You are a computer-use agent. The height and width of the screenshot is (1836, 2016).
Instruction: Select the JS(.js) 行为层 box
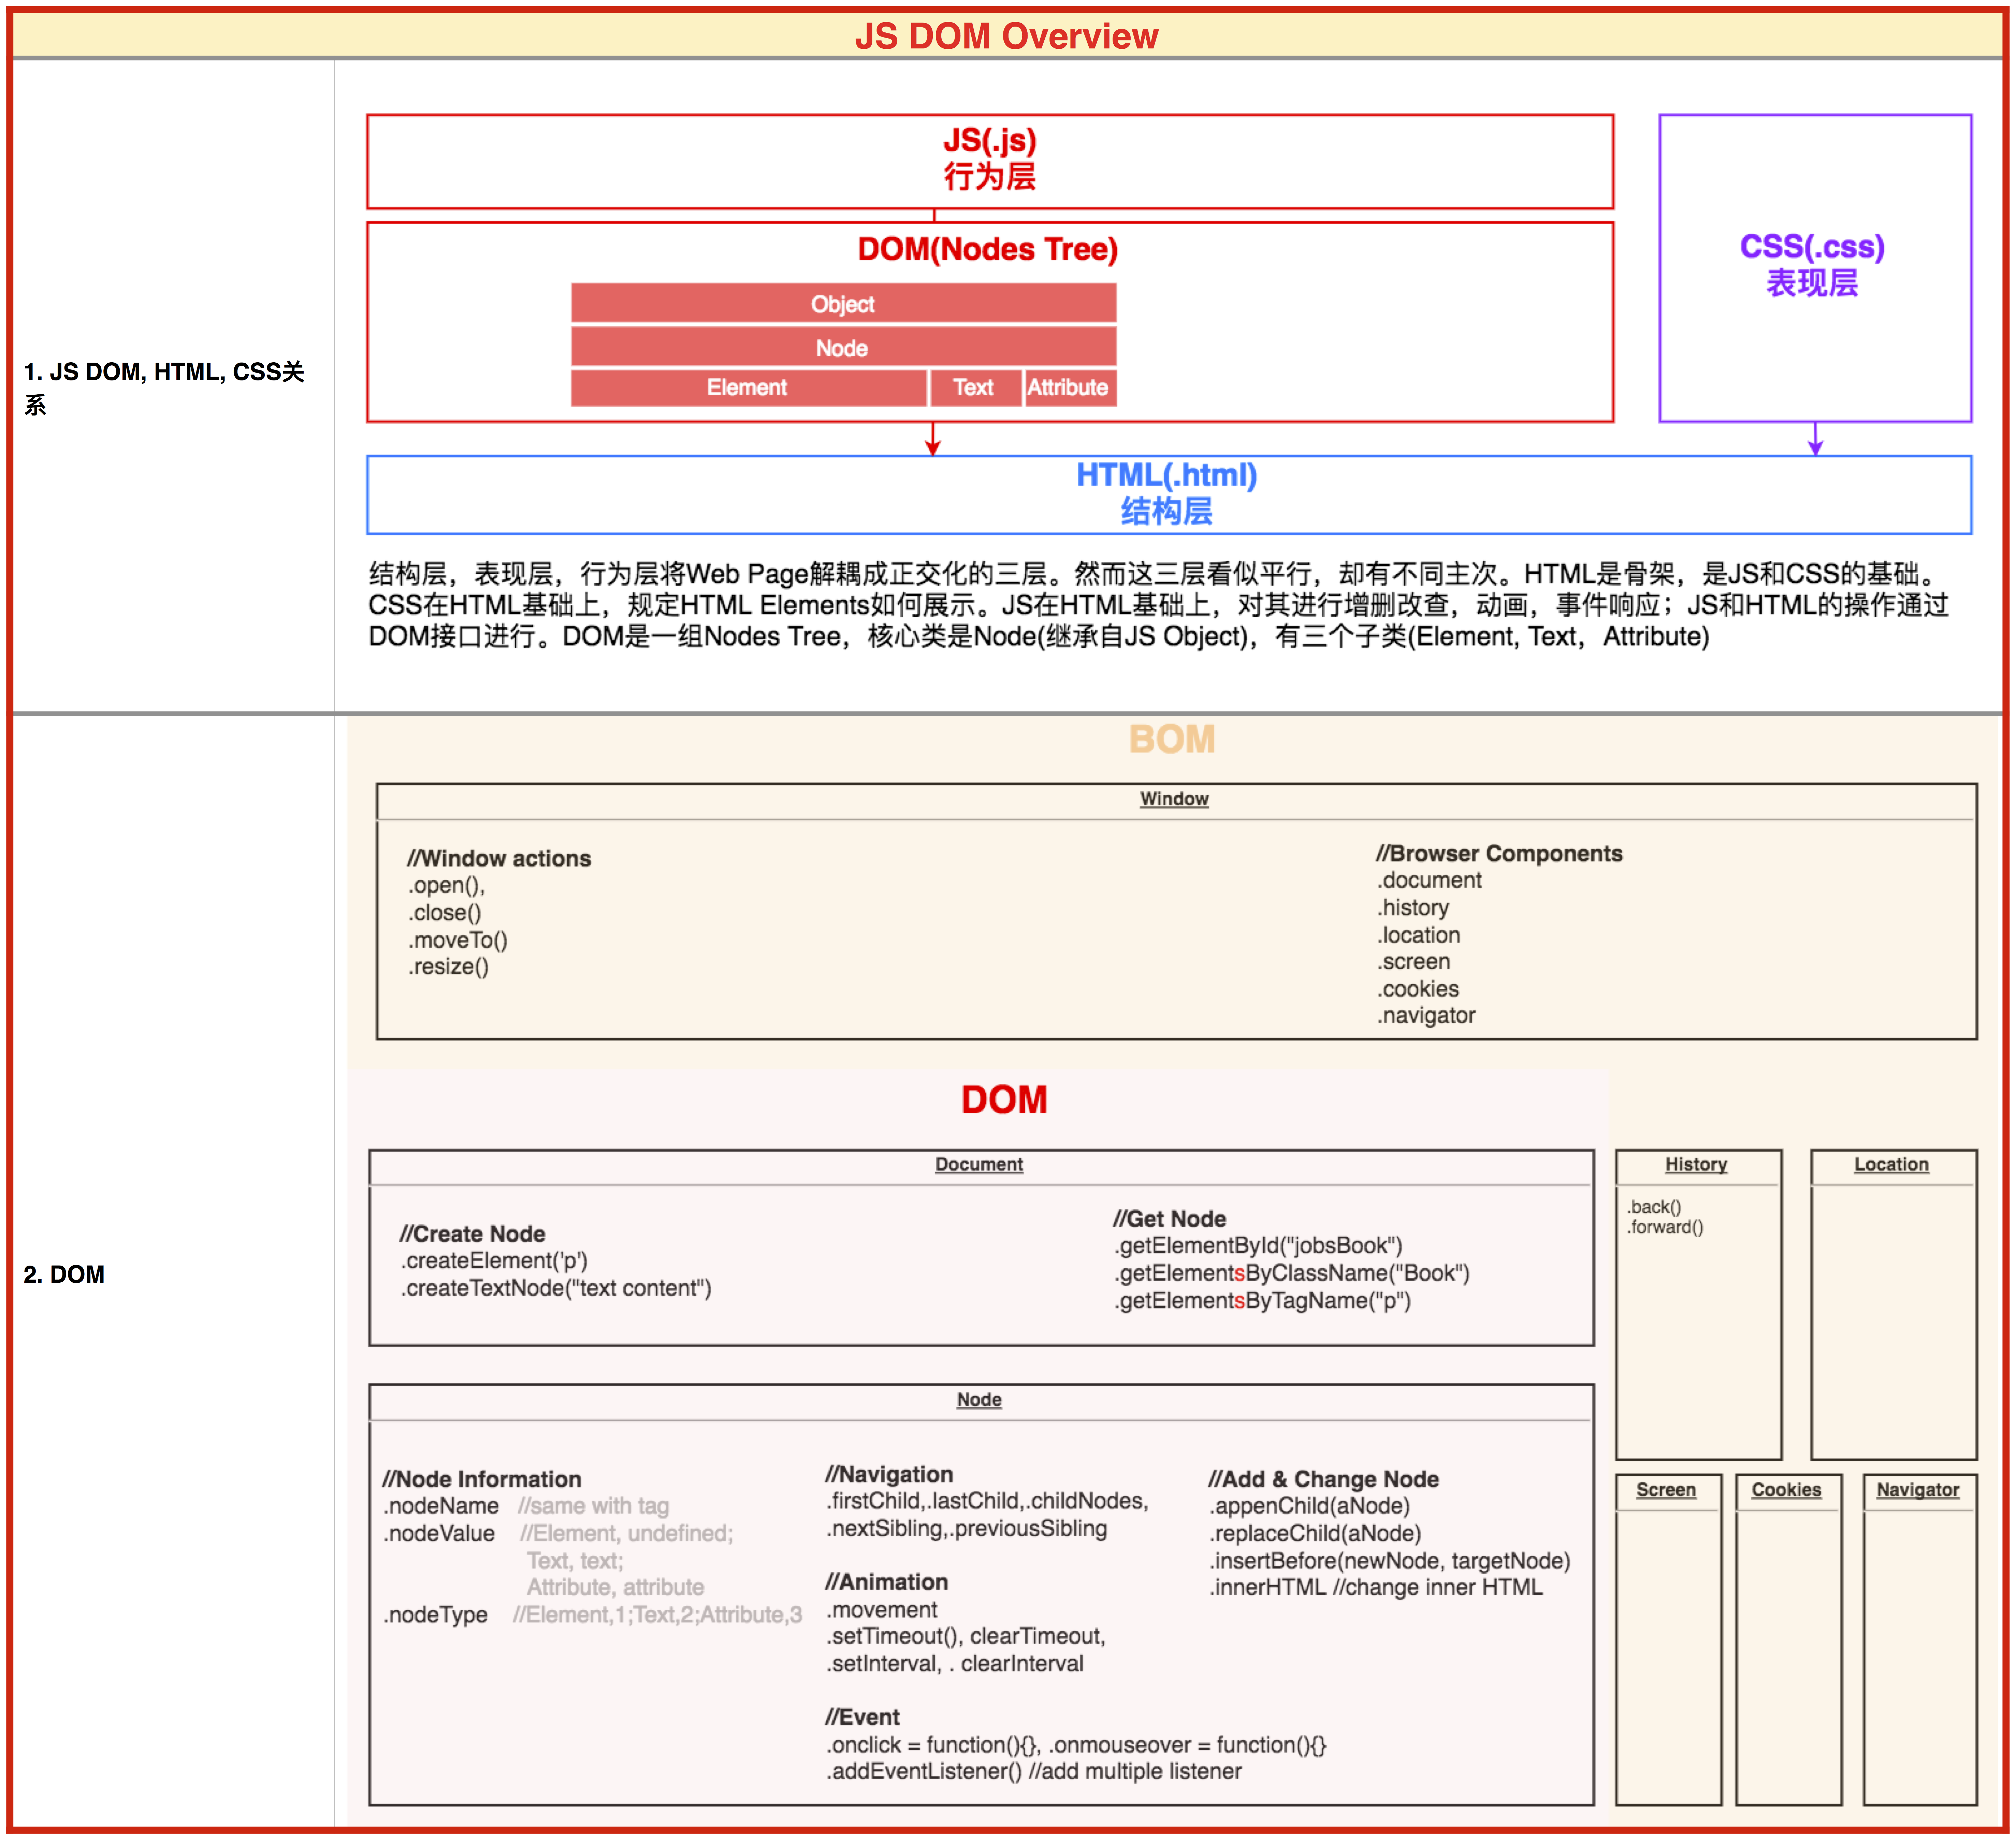990,161
